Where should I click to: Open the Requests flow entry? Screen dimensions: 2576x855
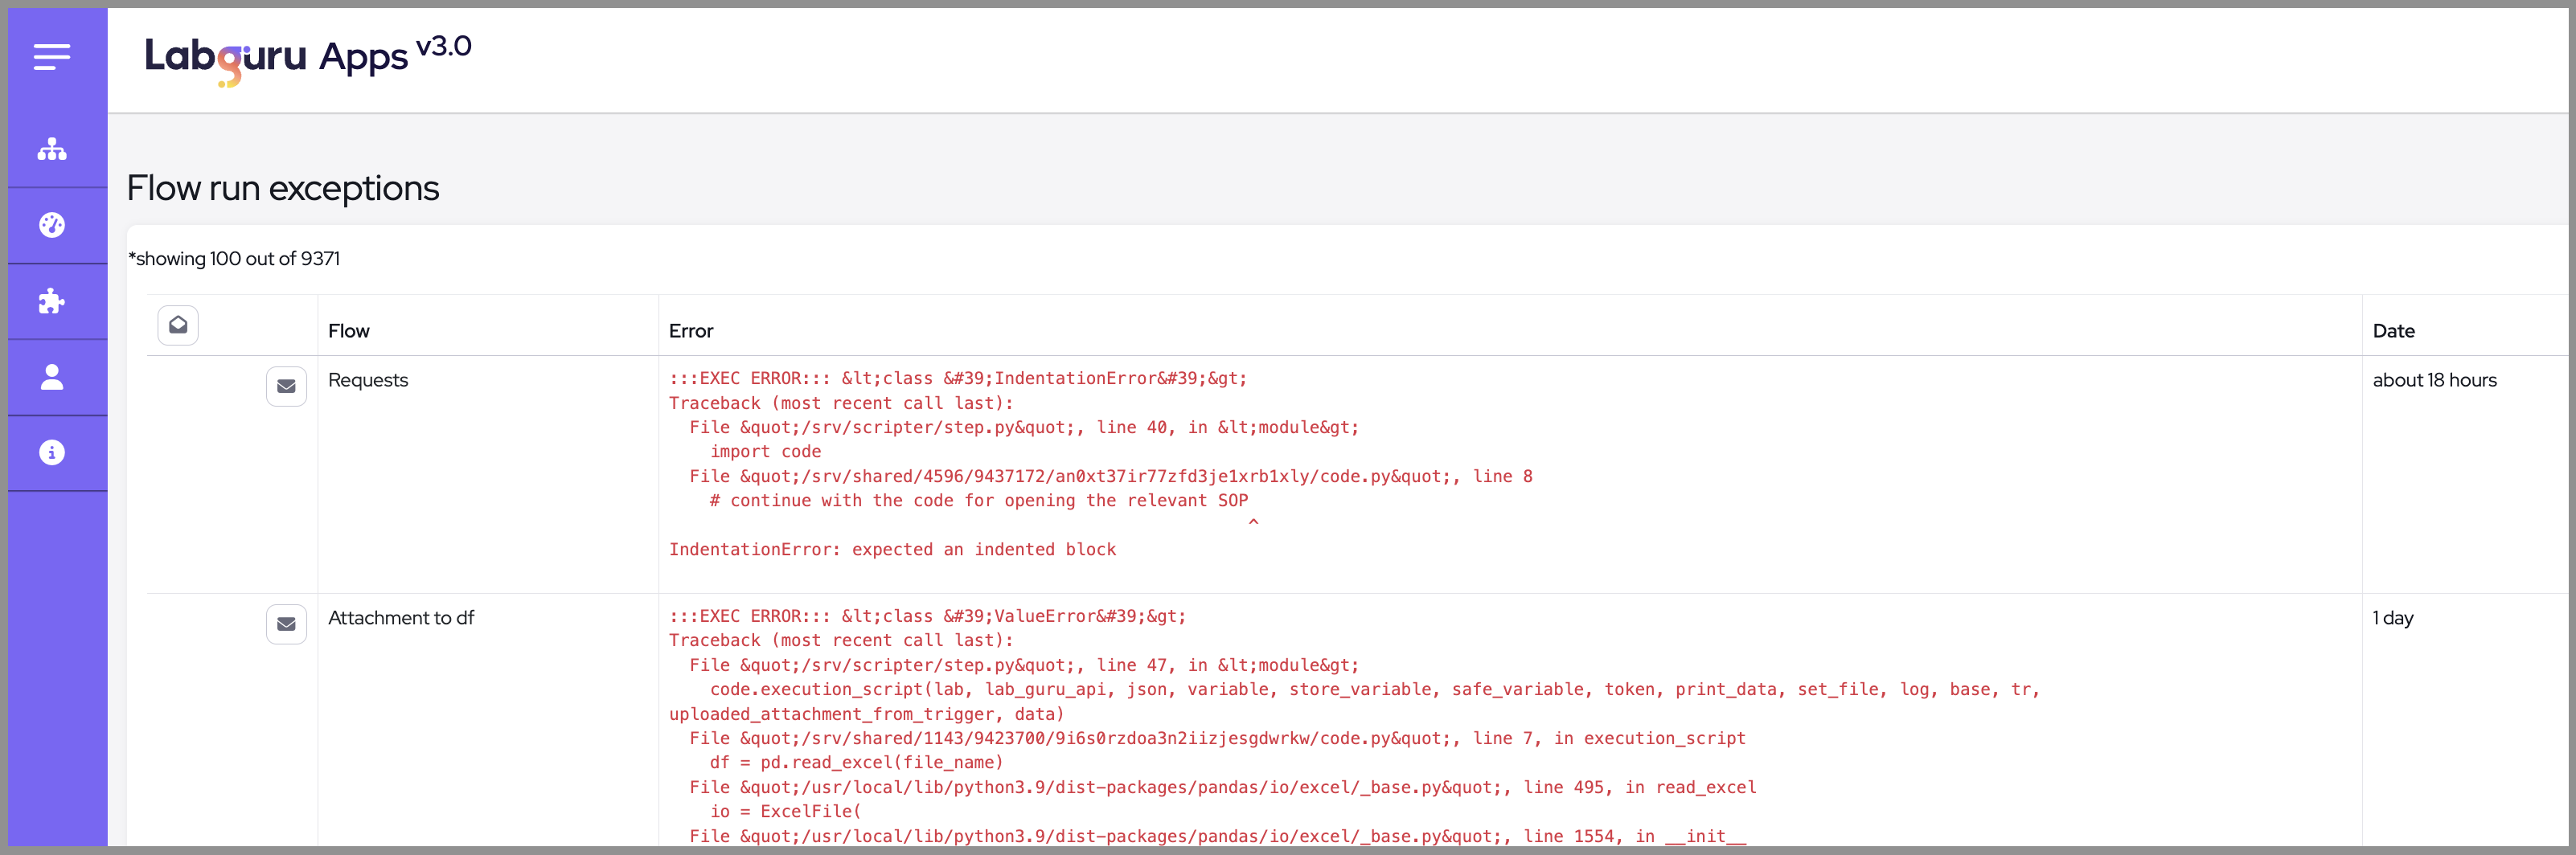coord(368,380)
